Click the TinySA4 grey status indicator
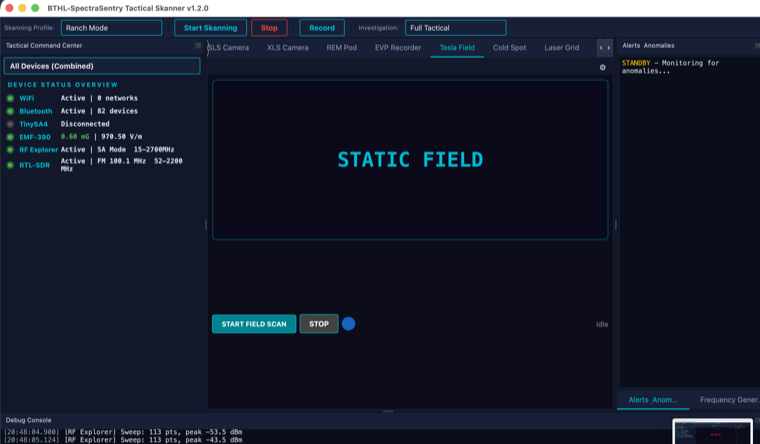 [10, 124]
